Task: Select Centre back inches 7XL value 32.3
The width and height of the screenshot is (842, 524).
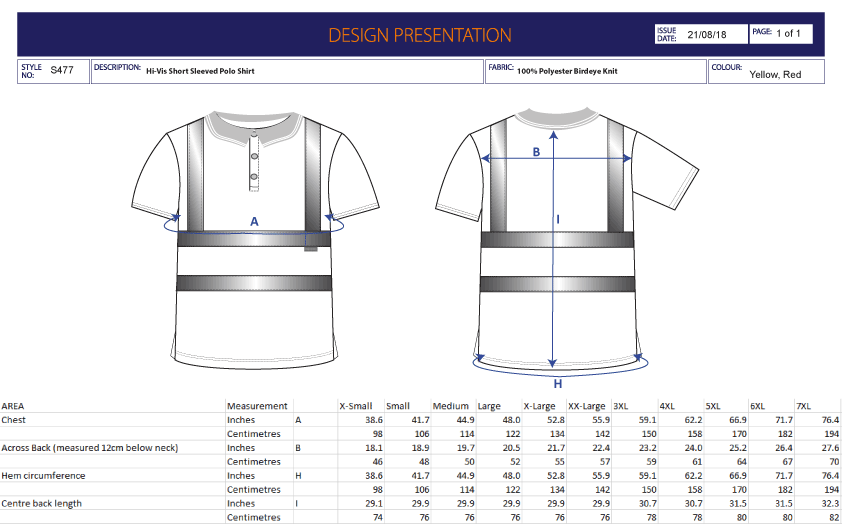Action: [x=830, y=504]
